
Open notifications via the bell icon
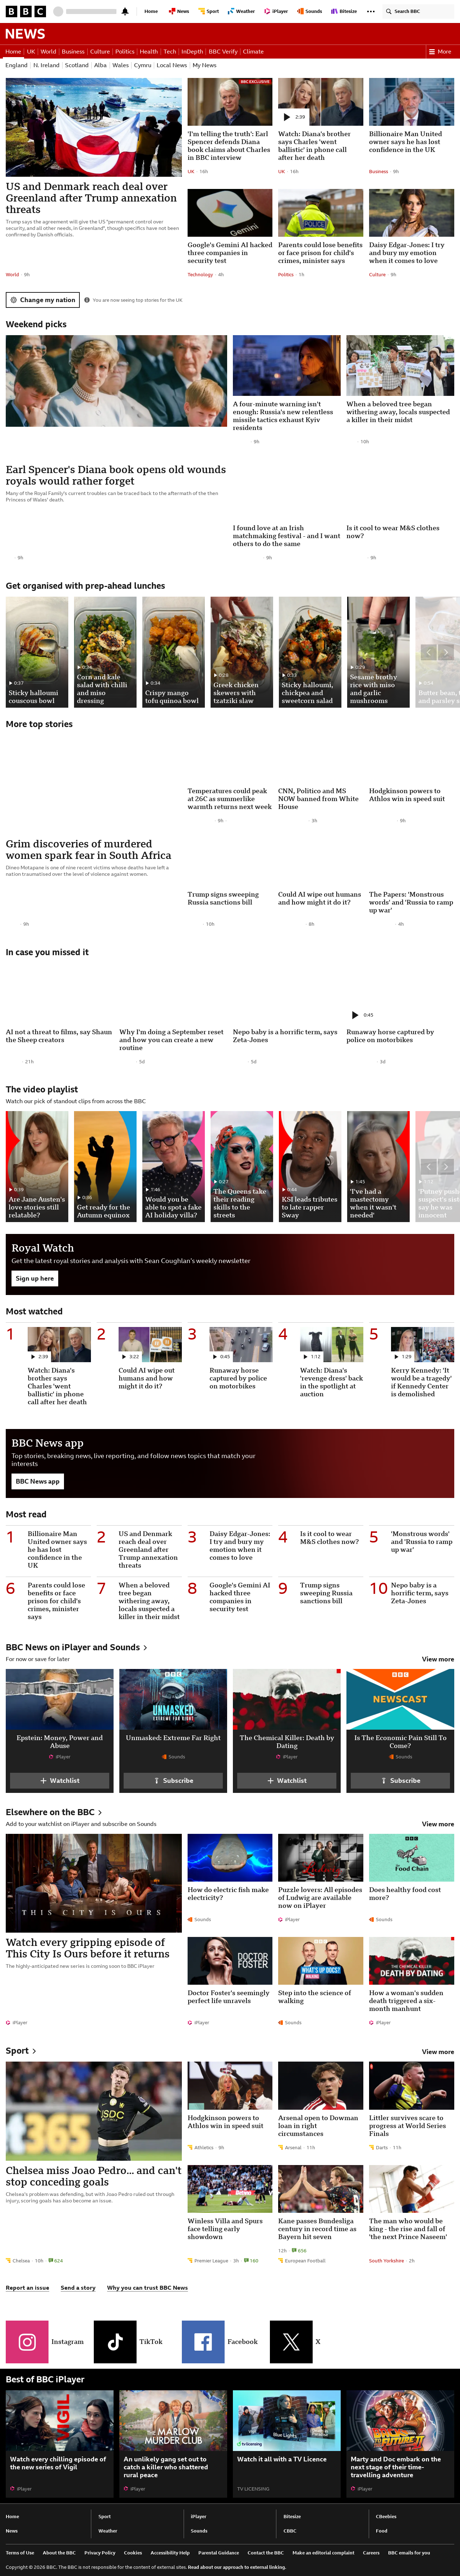(x=125, y=11)
